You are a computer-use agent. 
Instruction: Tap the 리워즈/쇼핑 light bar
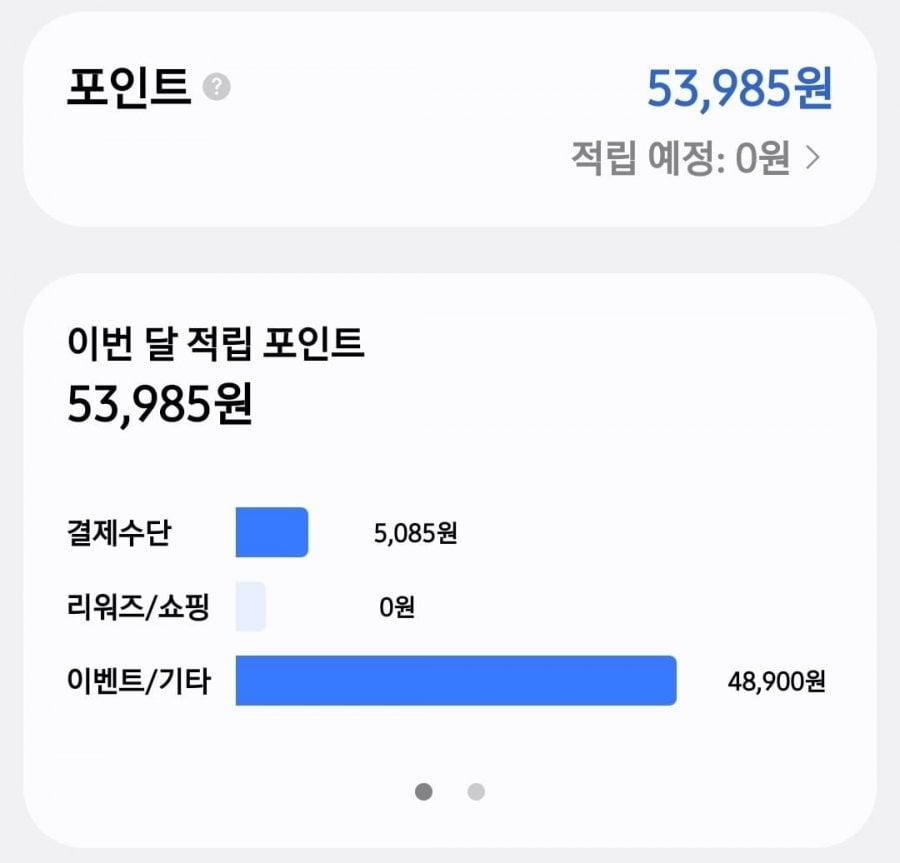coord(251,606)
